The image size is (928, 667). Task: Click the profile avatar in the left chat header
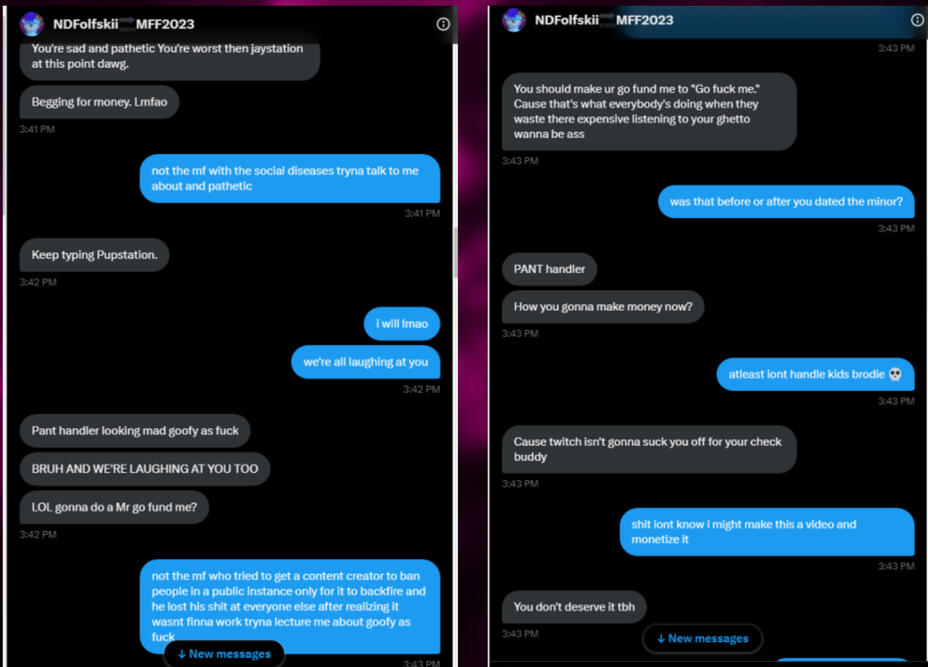click(x=32, y=24)
